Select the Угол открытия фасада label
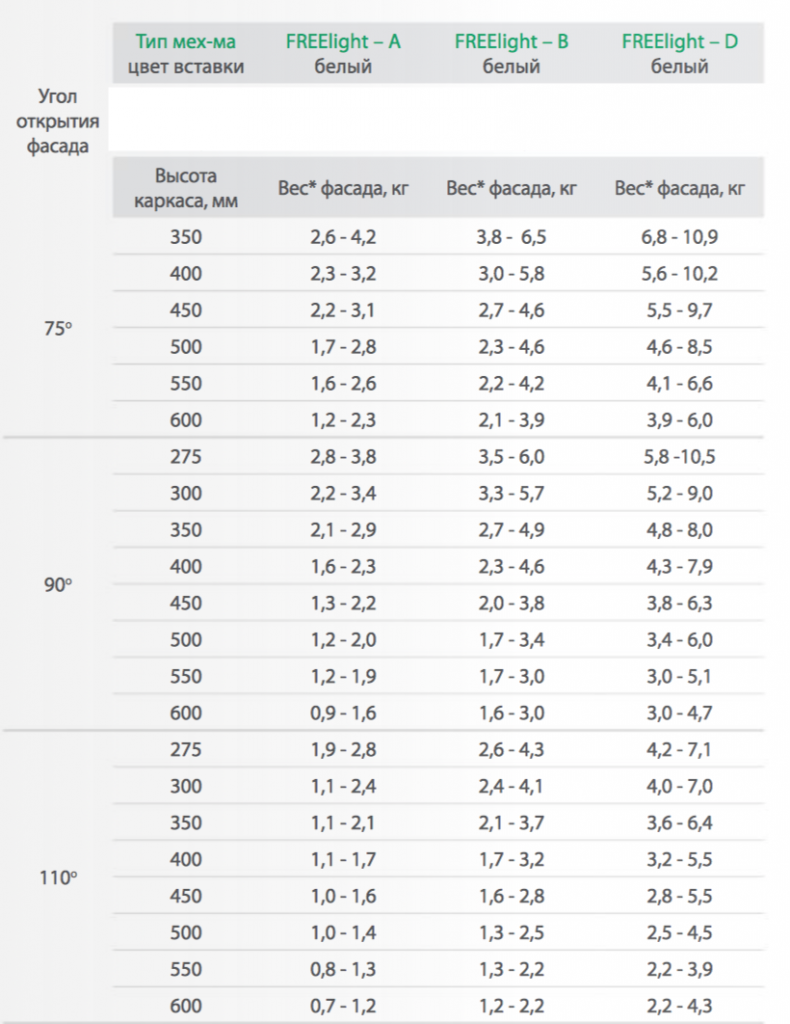790x1024 pixels. pos(57,121)
